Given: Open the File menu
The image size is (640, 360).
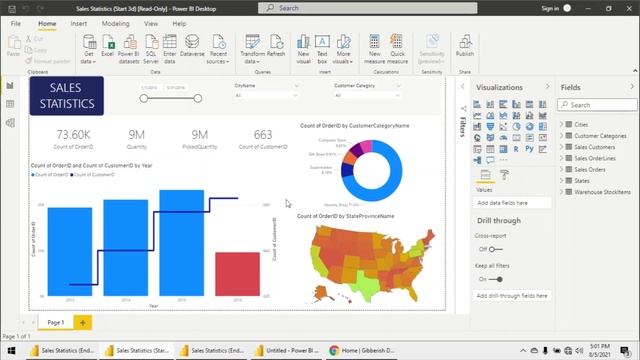Looking at the screenshot, I should [x=16, y=24].
